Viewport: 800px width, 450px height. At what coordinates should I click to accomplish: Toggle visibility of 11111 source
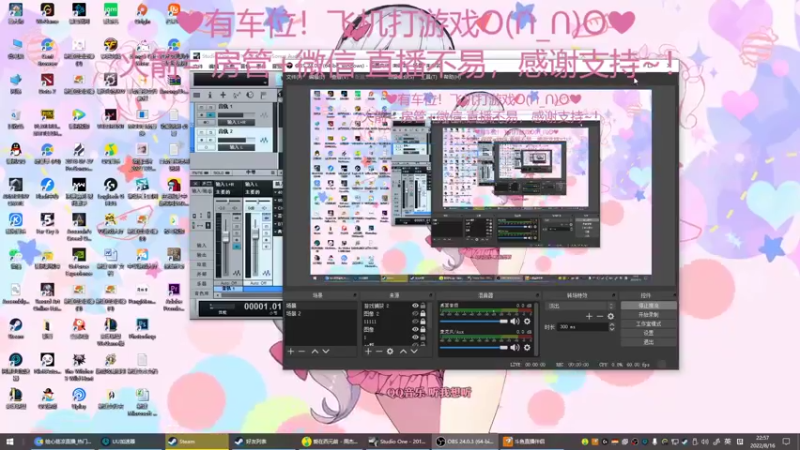coord(415,321)
